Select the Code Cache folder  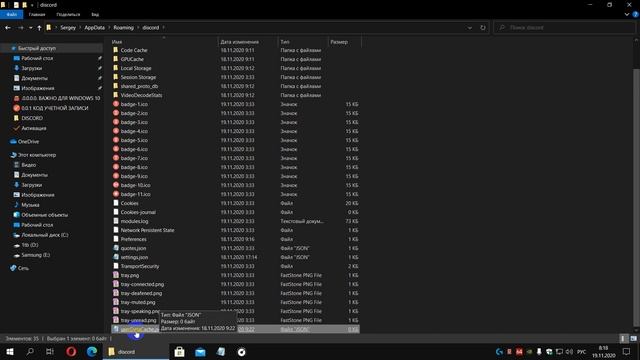click(134, 50)
